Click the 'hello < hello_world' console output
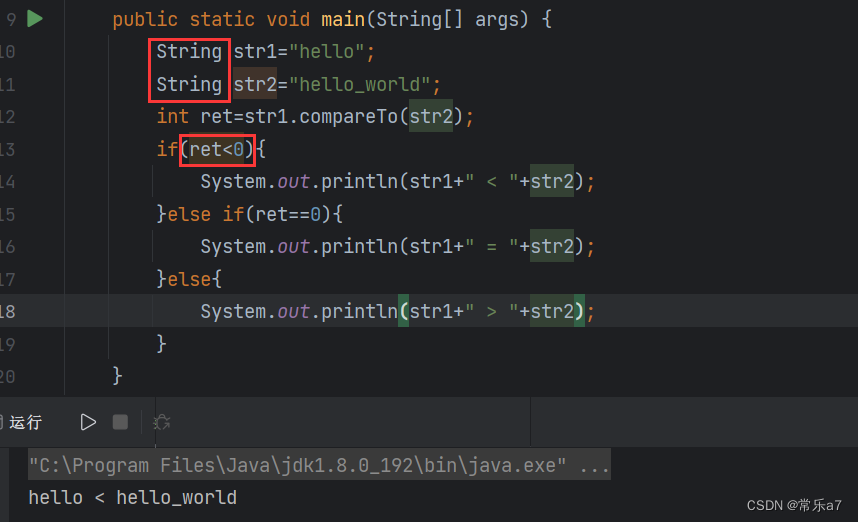The width and height of the screenshot is (858, 522). click(133, 498)
